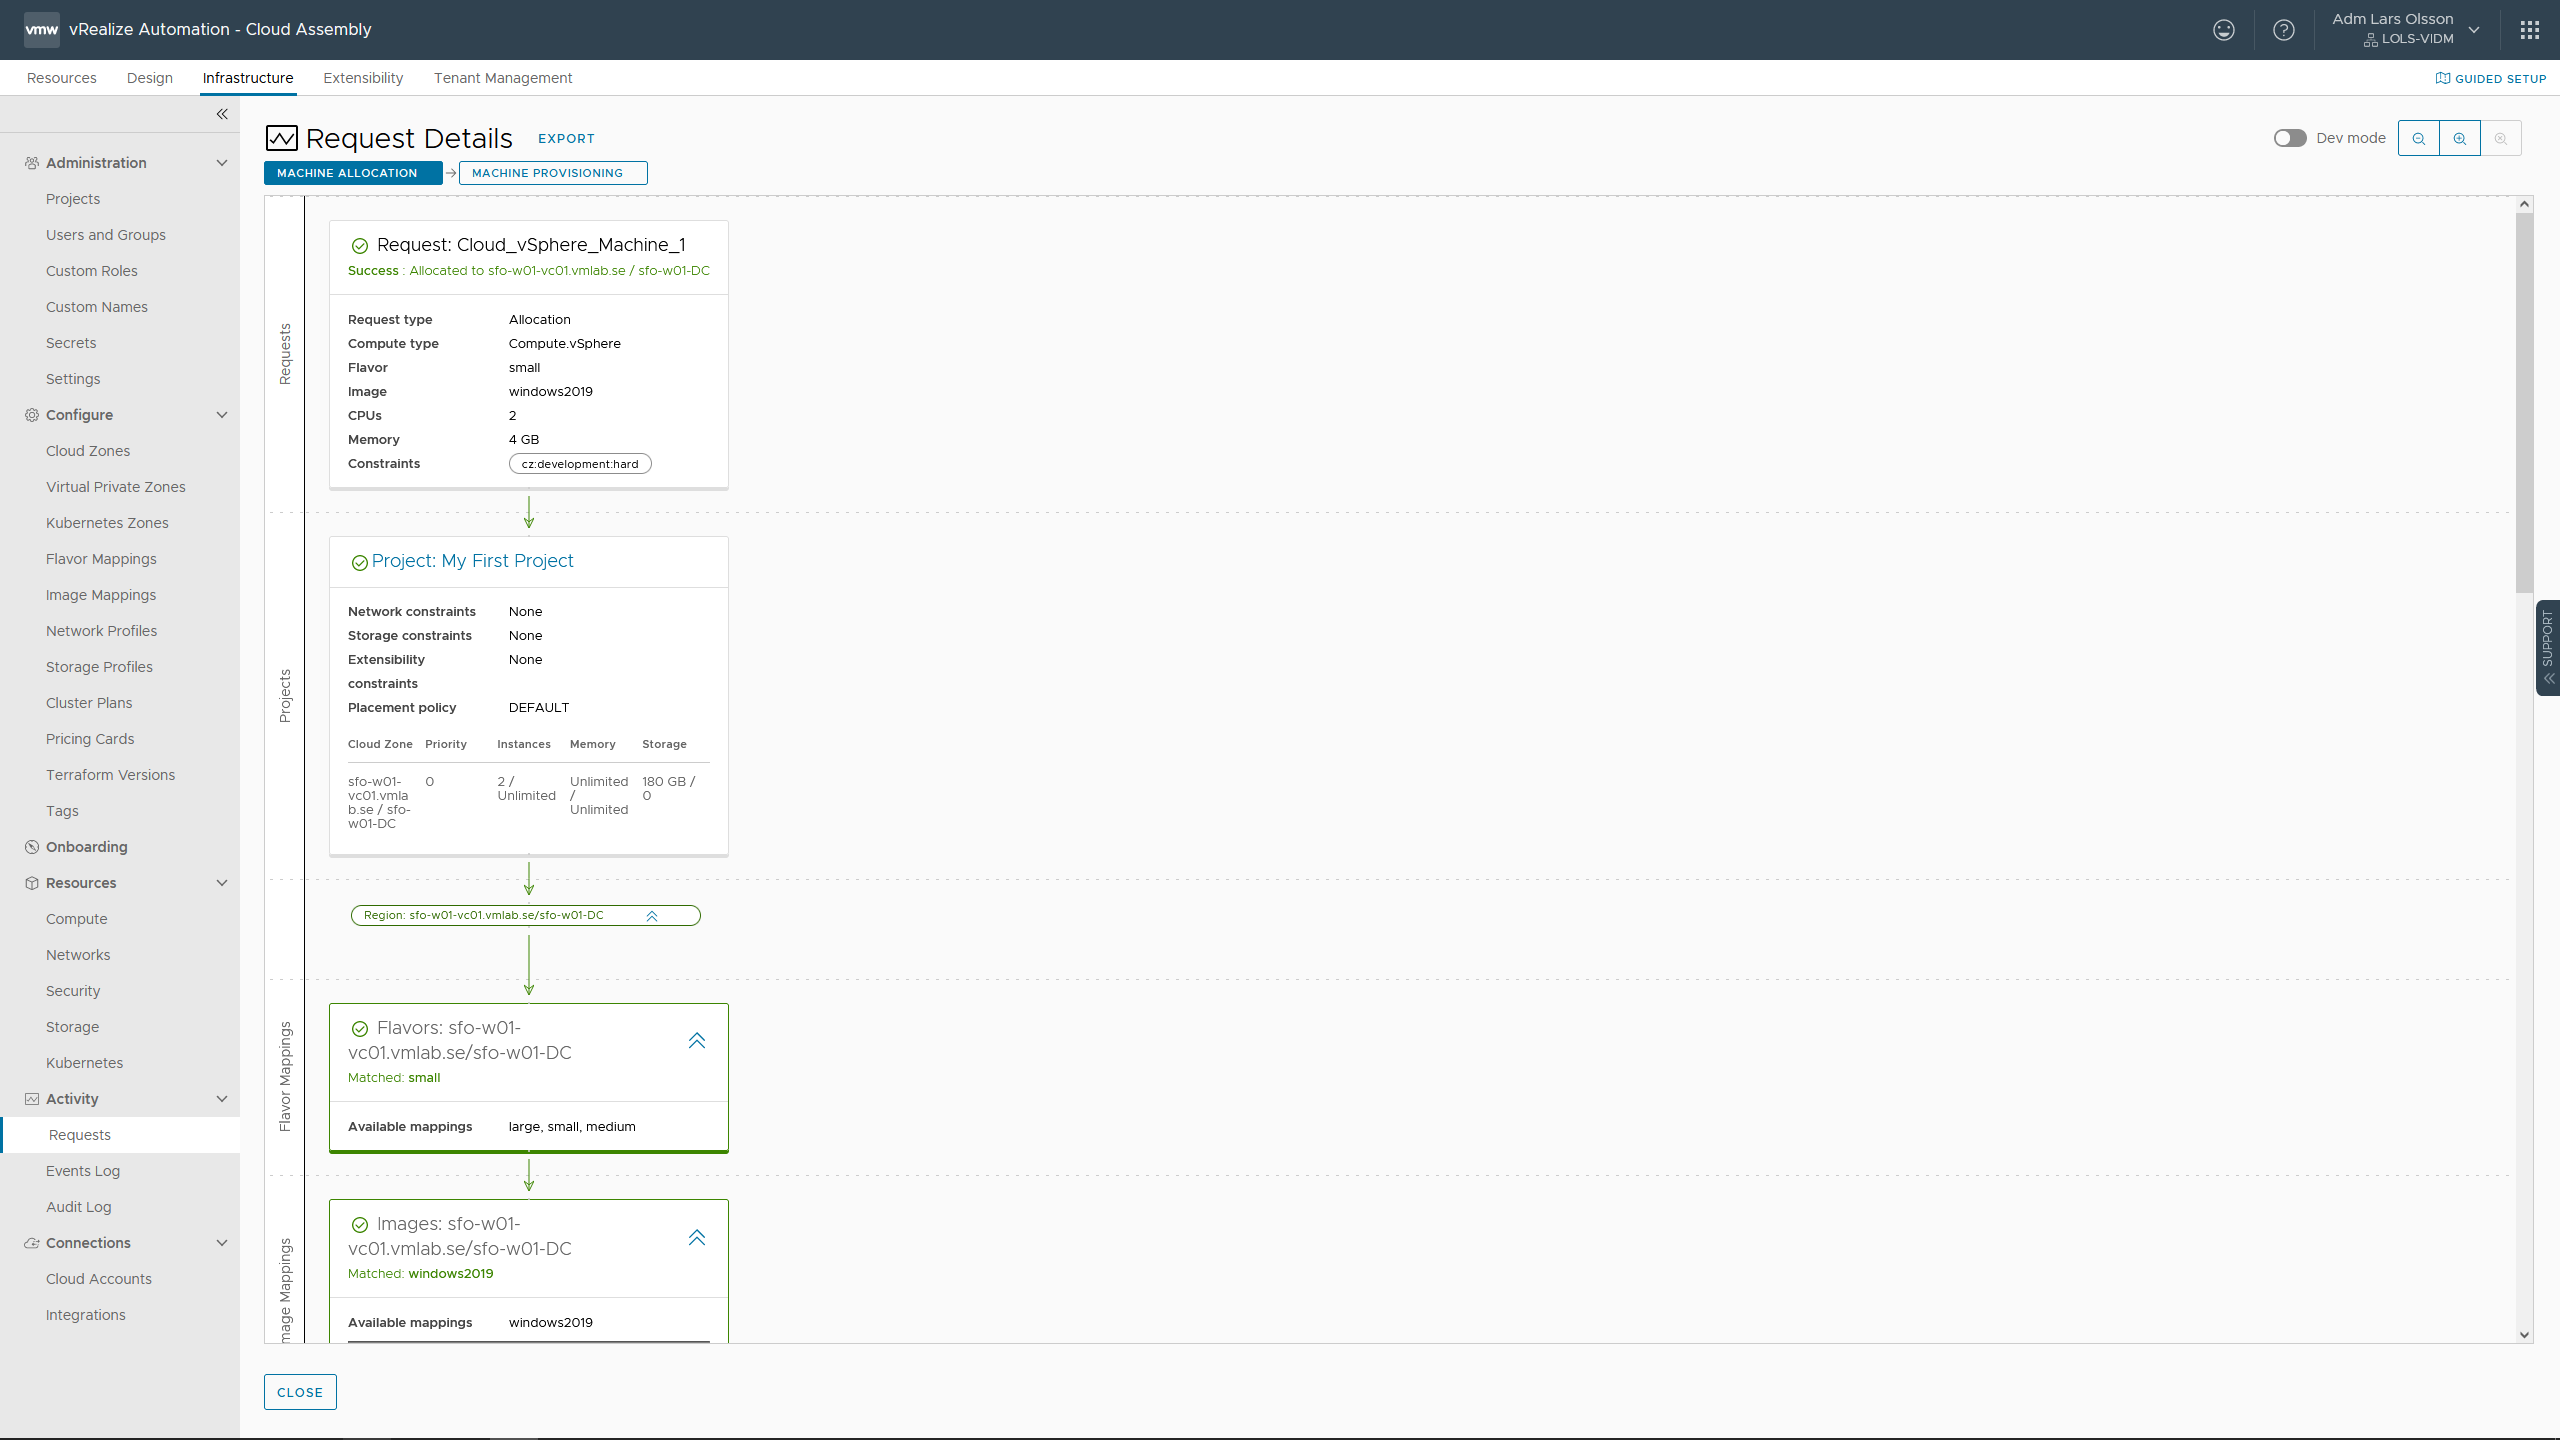Switch to the Resources top tab
Image resolution: width=2560 pixels, height=1440 pixels.
(x=62, y=78)
